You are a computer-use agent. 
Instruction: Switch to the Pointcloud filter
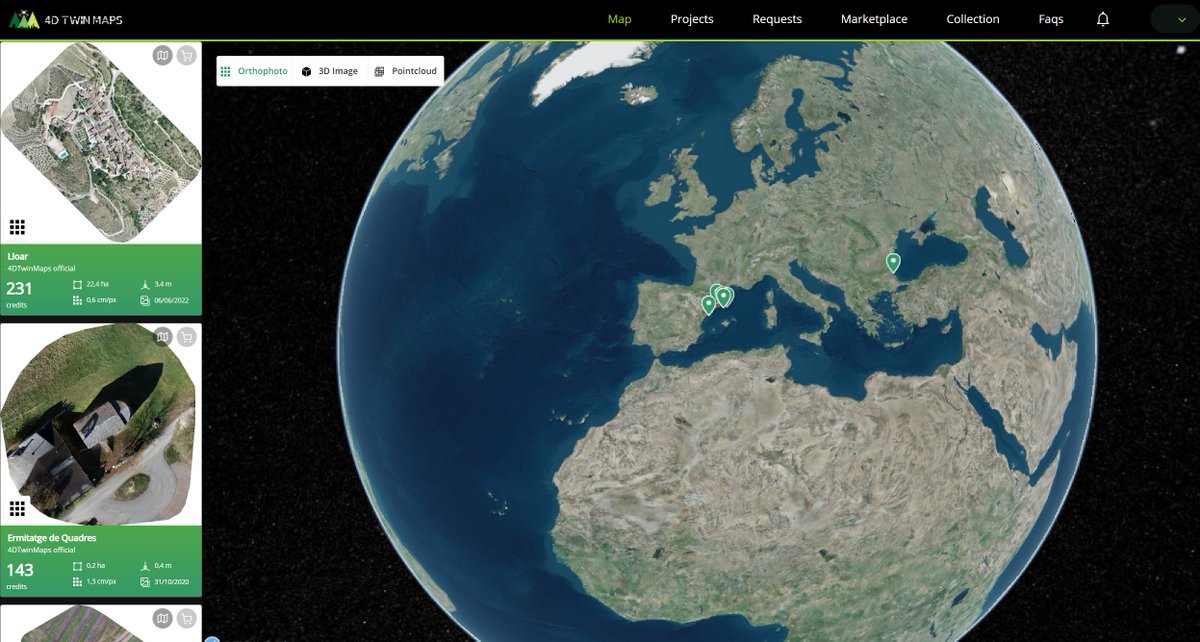click(x=405, y=71)
